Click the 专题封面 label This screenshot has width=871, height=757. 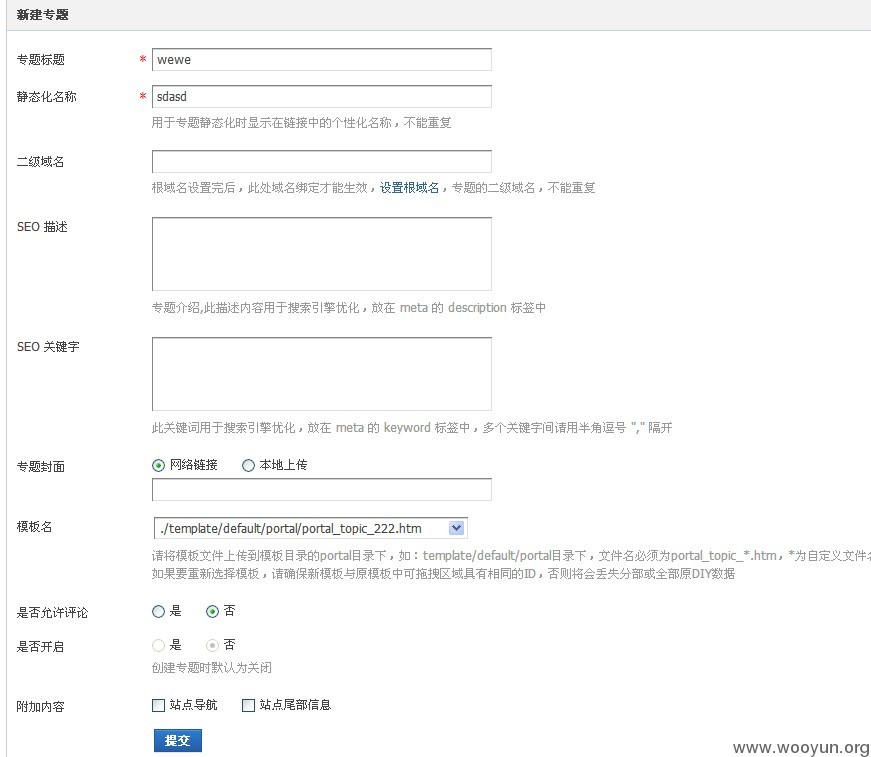point(41,467)
